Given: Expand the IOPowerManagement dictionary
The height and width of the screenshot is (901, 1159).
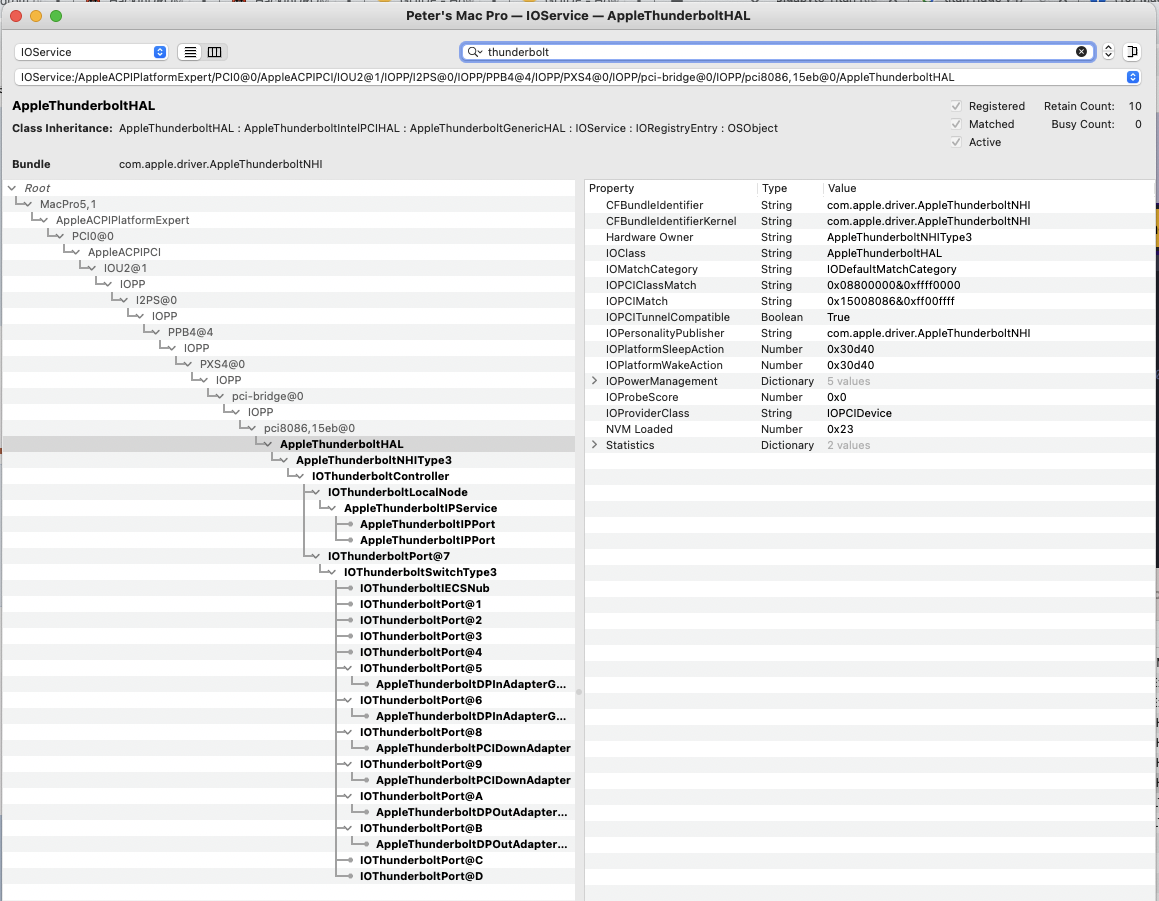Looking at the screenshot, I should point(594,381).
